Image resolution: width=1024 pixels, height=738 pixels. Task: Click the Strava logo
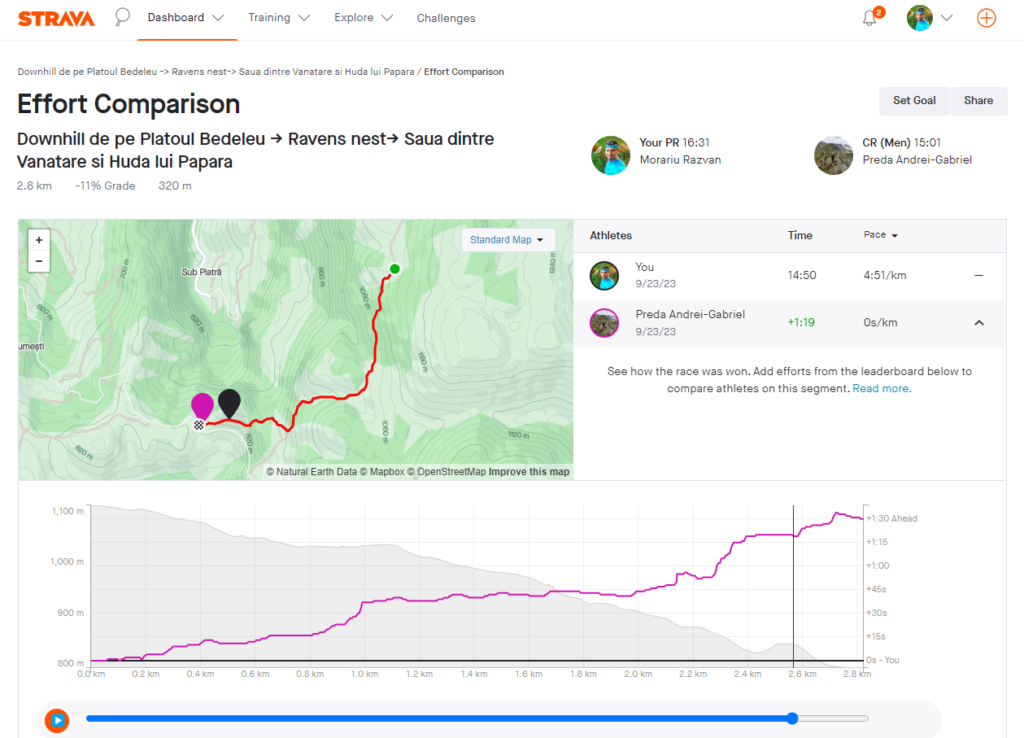point(56,18)
